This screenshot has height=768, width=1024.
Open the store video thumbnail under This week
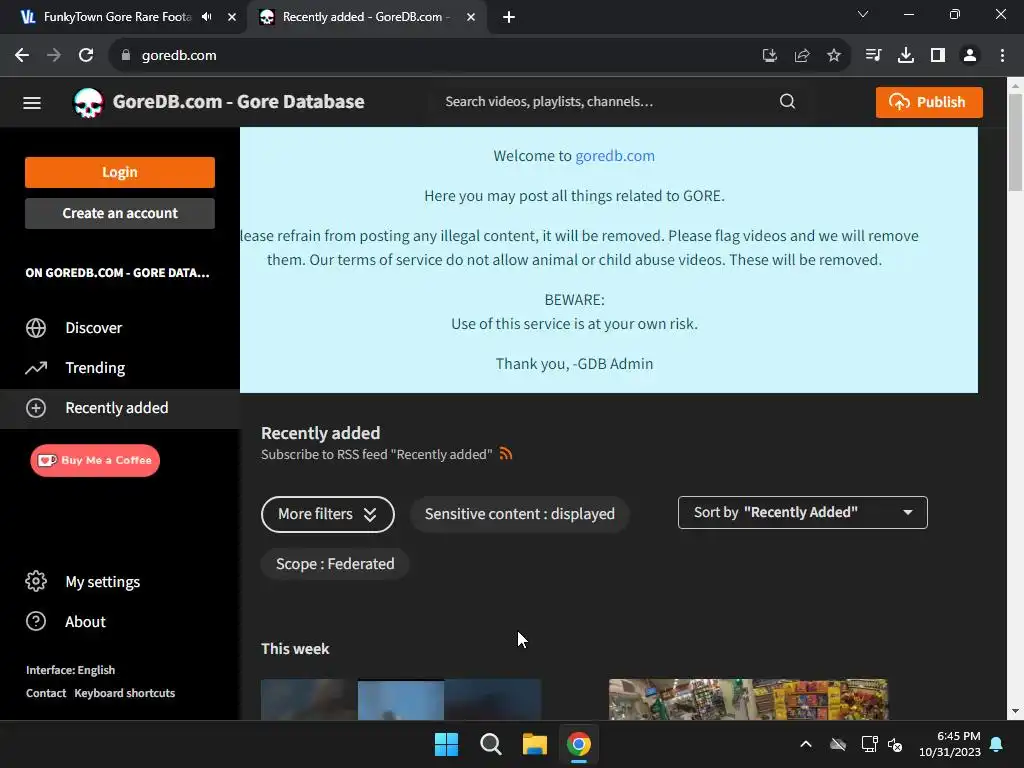[748, 699]
